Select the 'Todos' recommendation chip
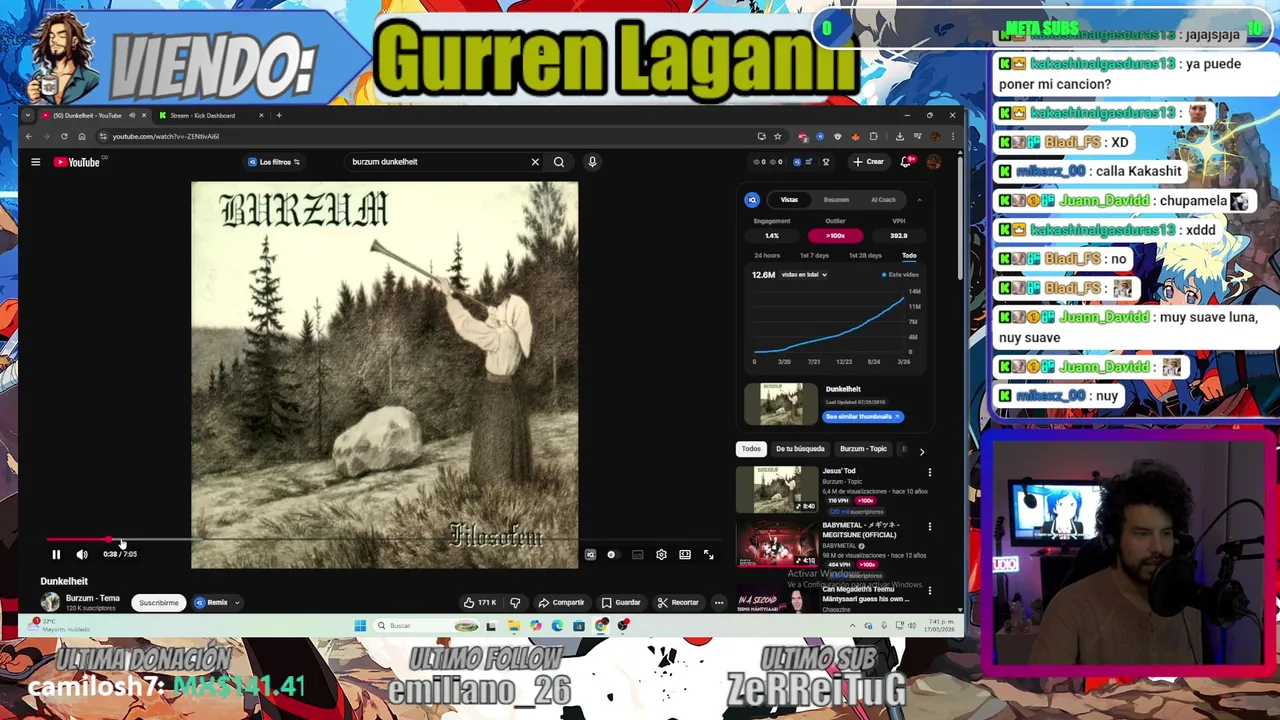 [x=751, y=449]
